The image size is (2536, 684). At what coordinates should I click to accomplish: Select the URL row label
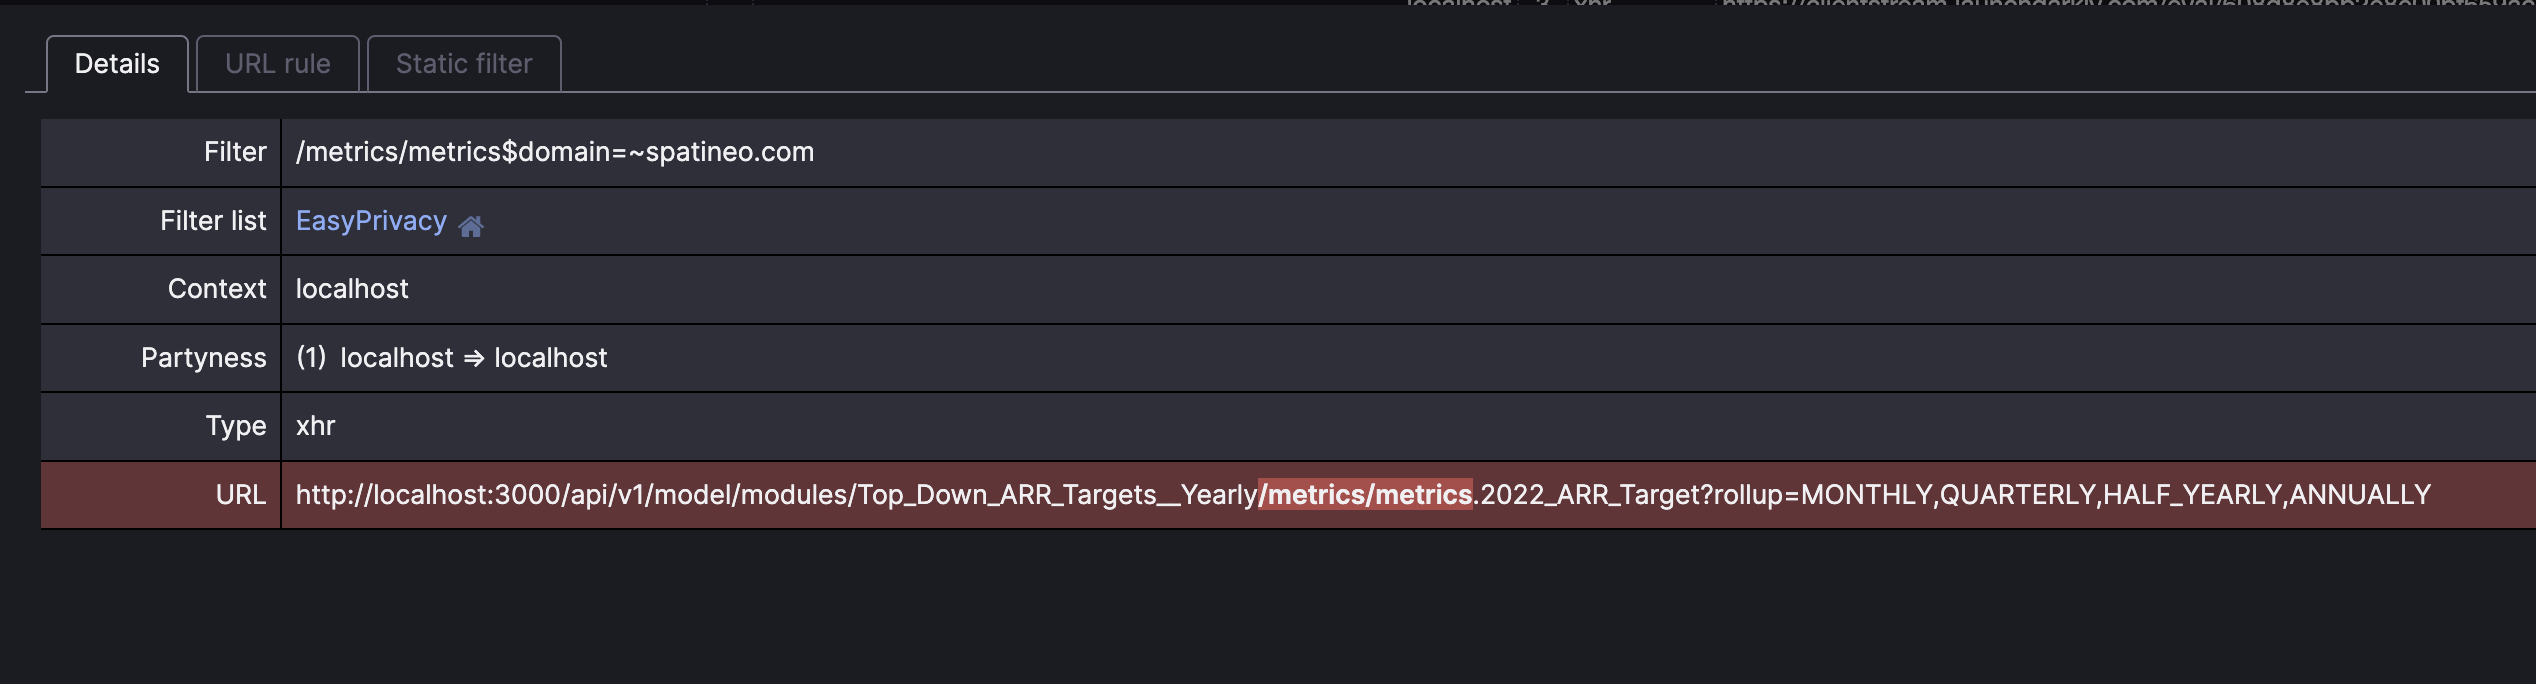pos(240,493)
